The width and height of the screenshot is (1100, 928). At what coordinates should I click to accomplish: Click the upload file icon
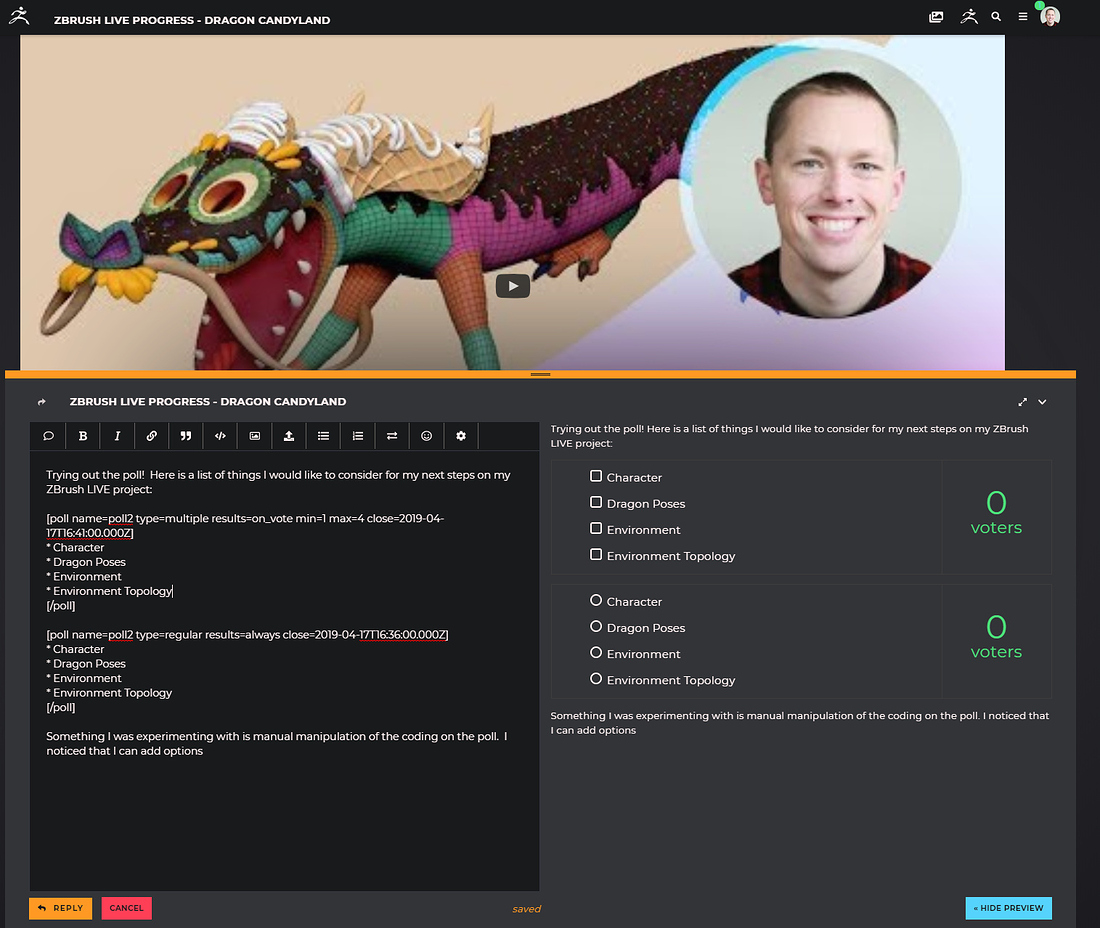(x=289, y=436)
